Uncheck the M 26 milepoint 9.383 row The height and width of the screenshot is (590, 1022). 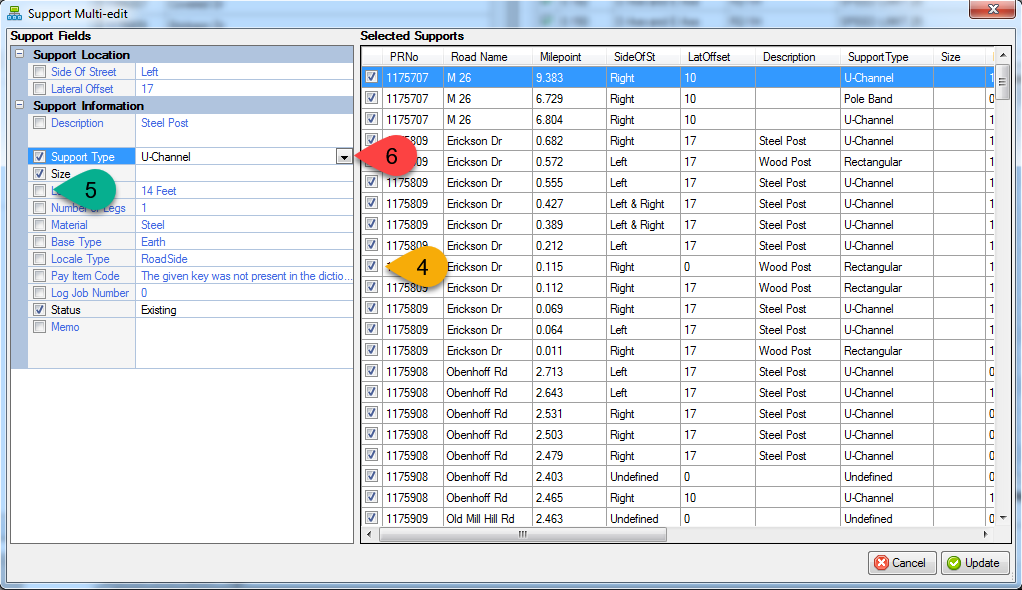[372, 77]
